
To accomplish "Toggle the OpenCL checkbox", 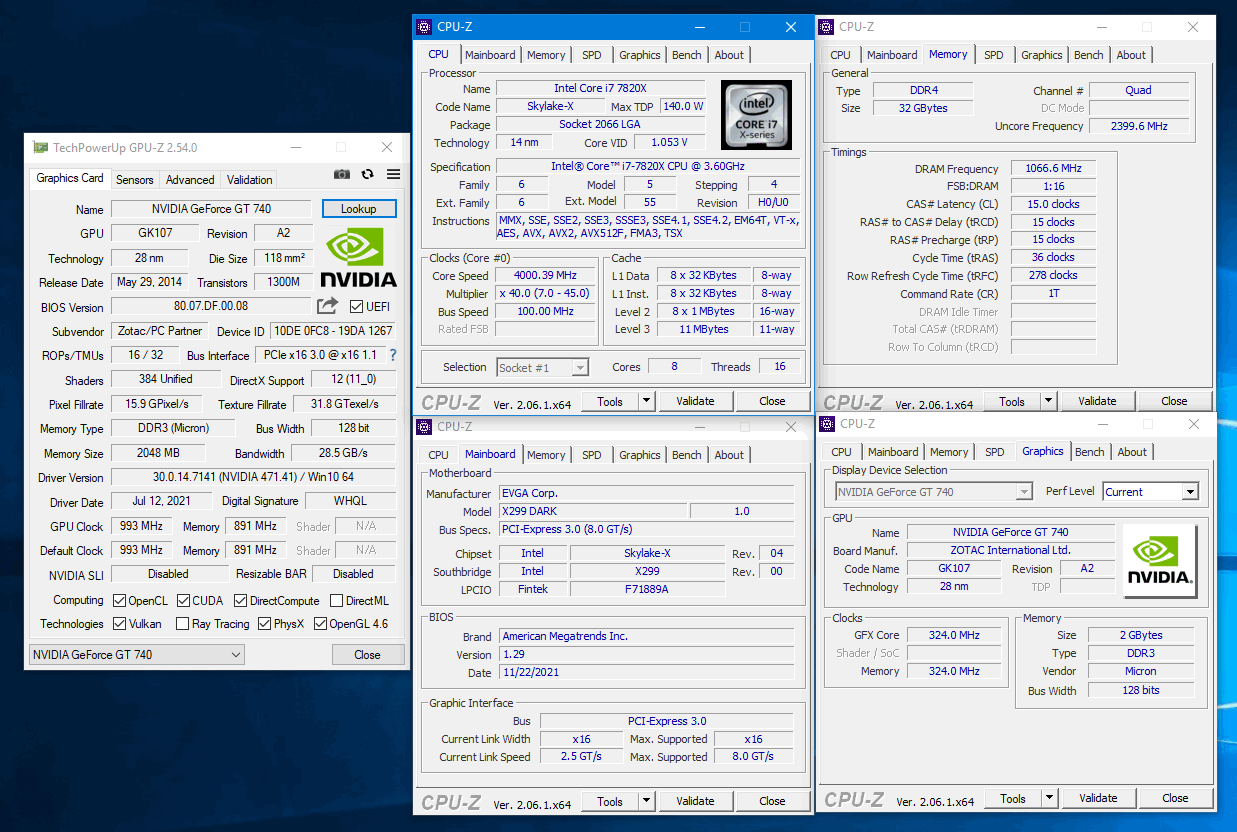I will tap(119, 601).
